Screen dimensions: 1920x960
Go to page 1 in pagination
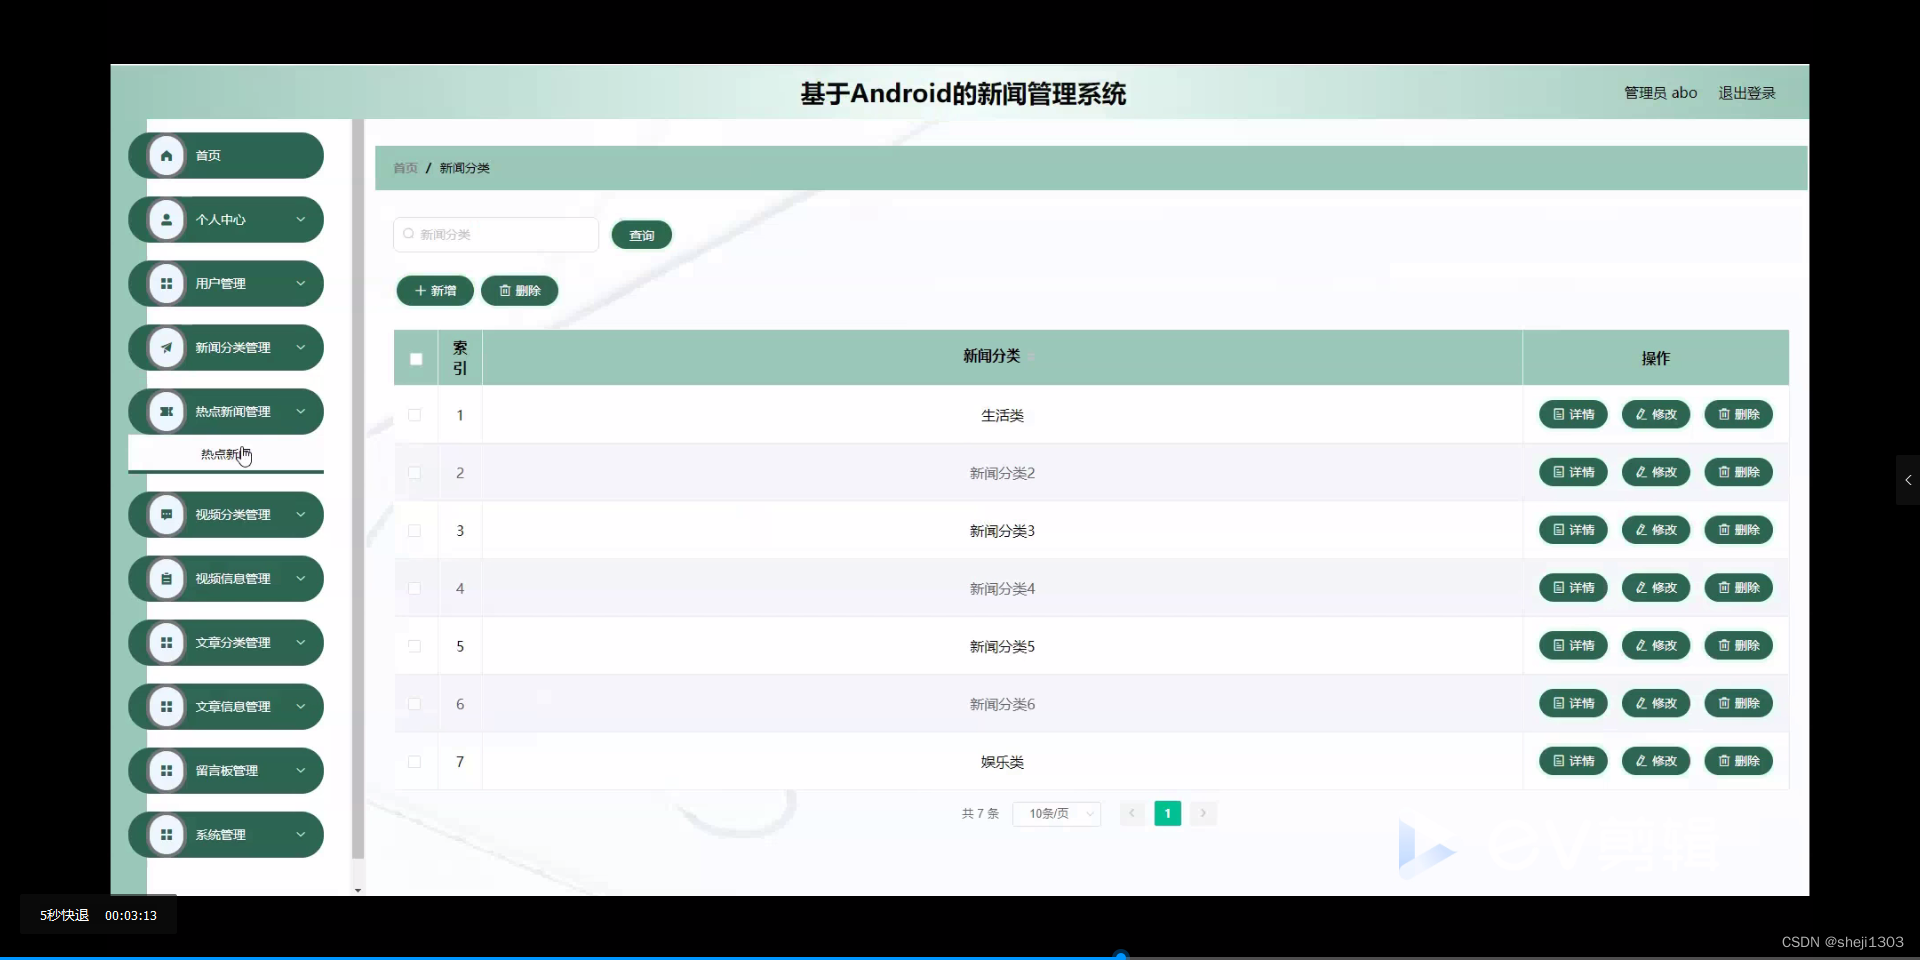(x=1167, y=813)
